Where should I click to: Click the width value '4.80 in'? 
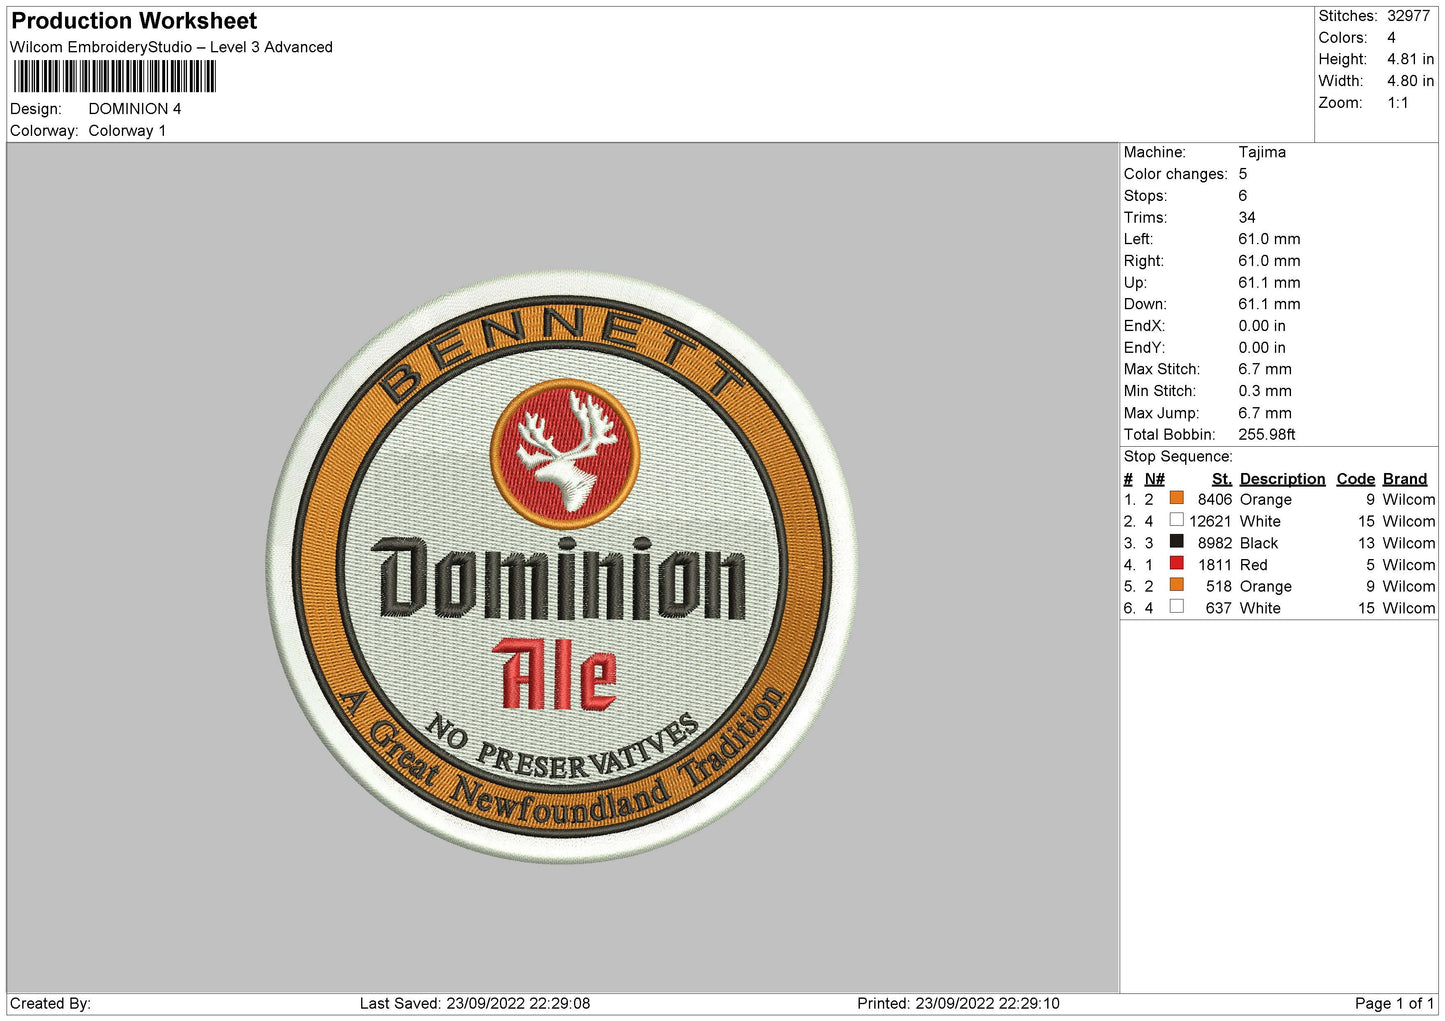pos(1410,81)
